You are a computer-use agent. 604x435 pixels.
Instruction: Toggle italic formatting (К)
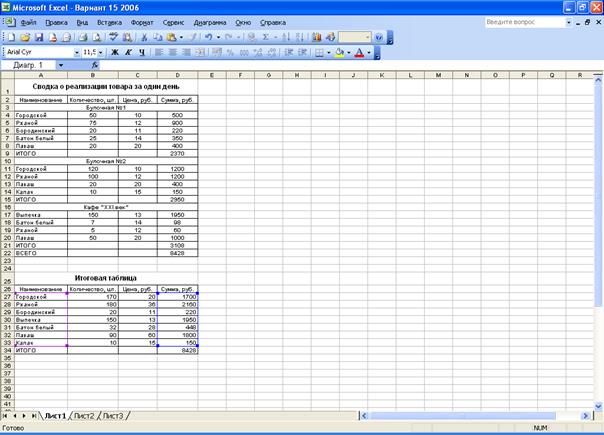click(128, 52)
